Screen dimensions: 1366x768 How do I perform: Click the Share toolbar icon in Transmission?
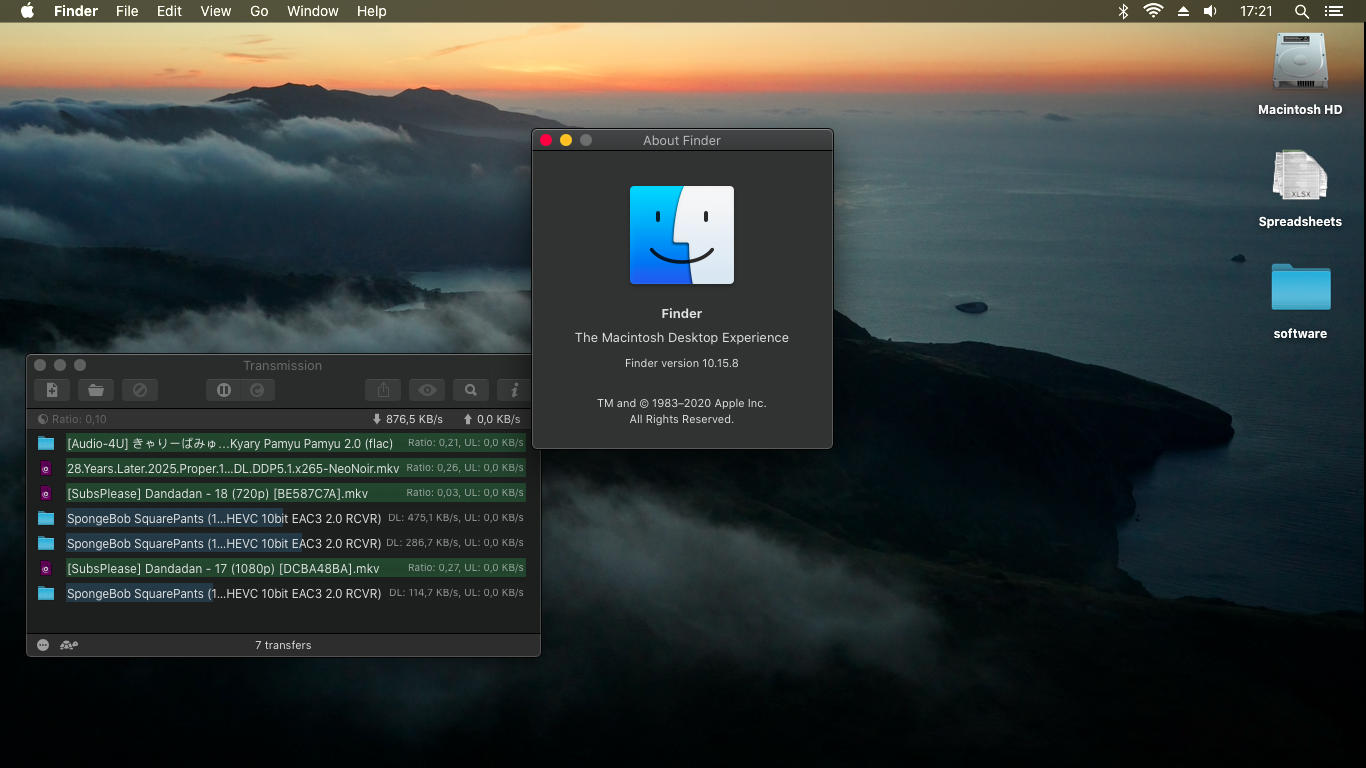tap(383, 390)
